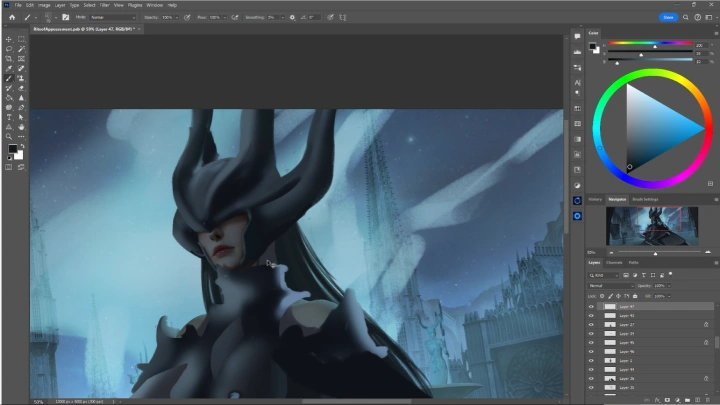
Task: Open layer blend mode Normal dropdown
Action: click(x=611, y=286)
